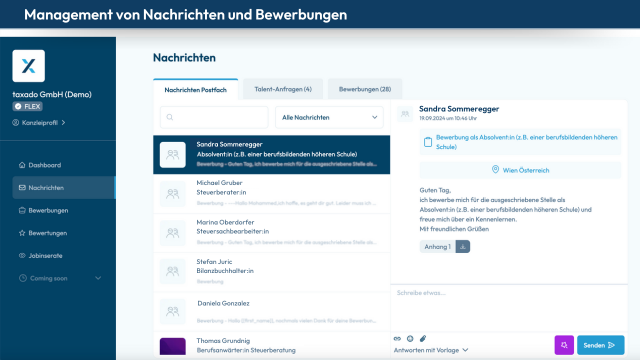
Task: Open Daniela Gonzalez's message
Action: pos(271,311)
